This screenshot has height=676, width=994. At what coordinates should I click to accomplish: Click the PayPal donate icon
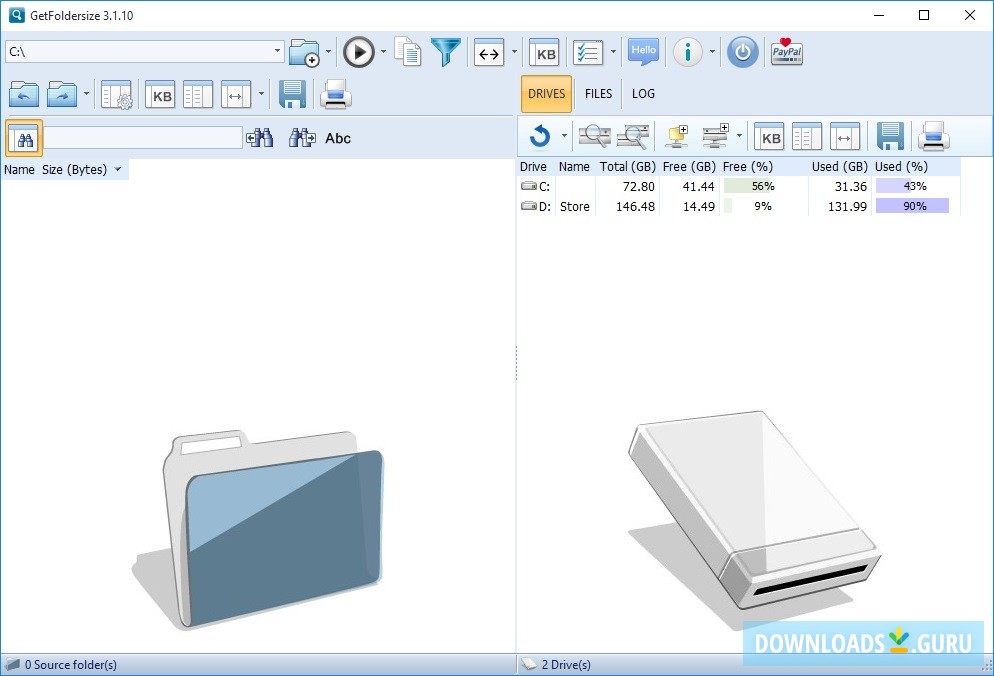click(x=787, y=51)
